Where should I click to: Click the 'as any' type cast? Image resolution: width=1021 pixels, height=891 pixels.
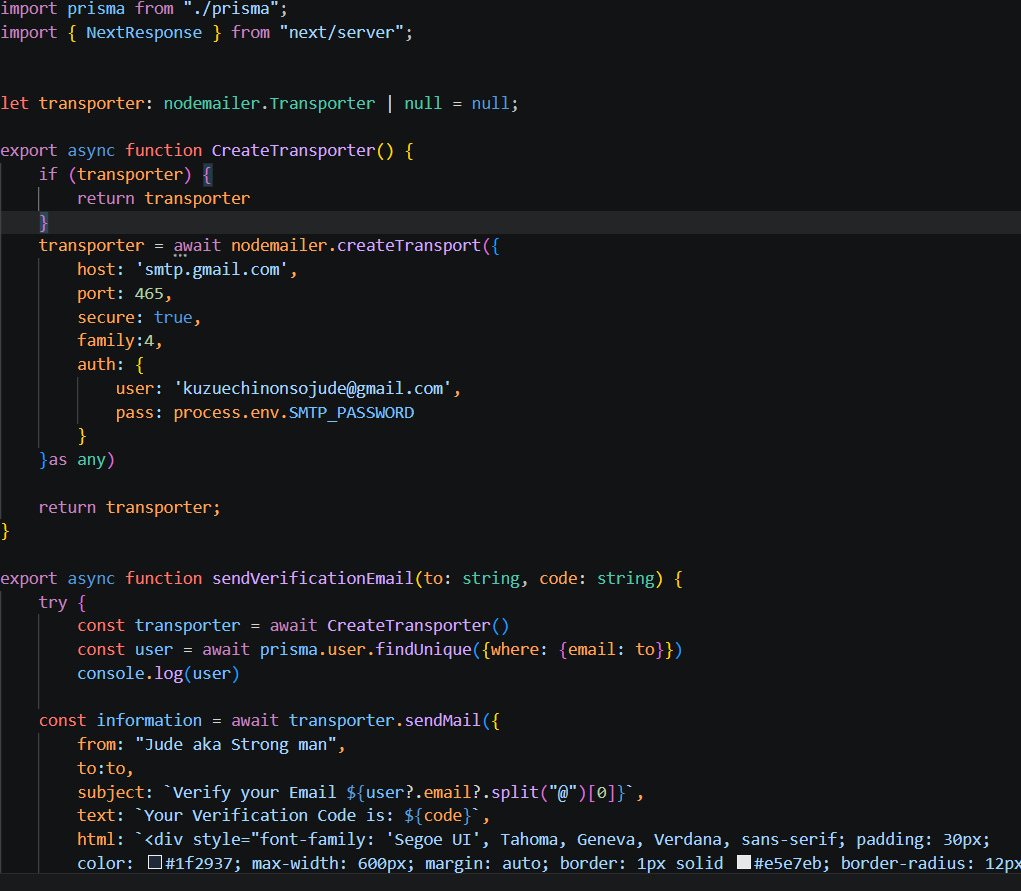(x=77, y=460)
